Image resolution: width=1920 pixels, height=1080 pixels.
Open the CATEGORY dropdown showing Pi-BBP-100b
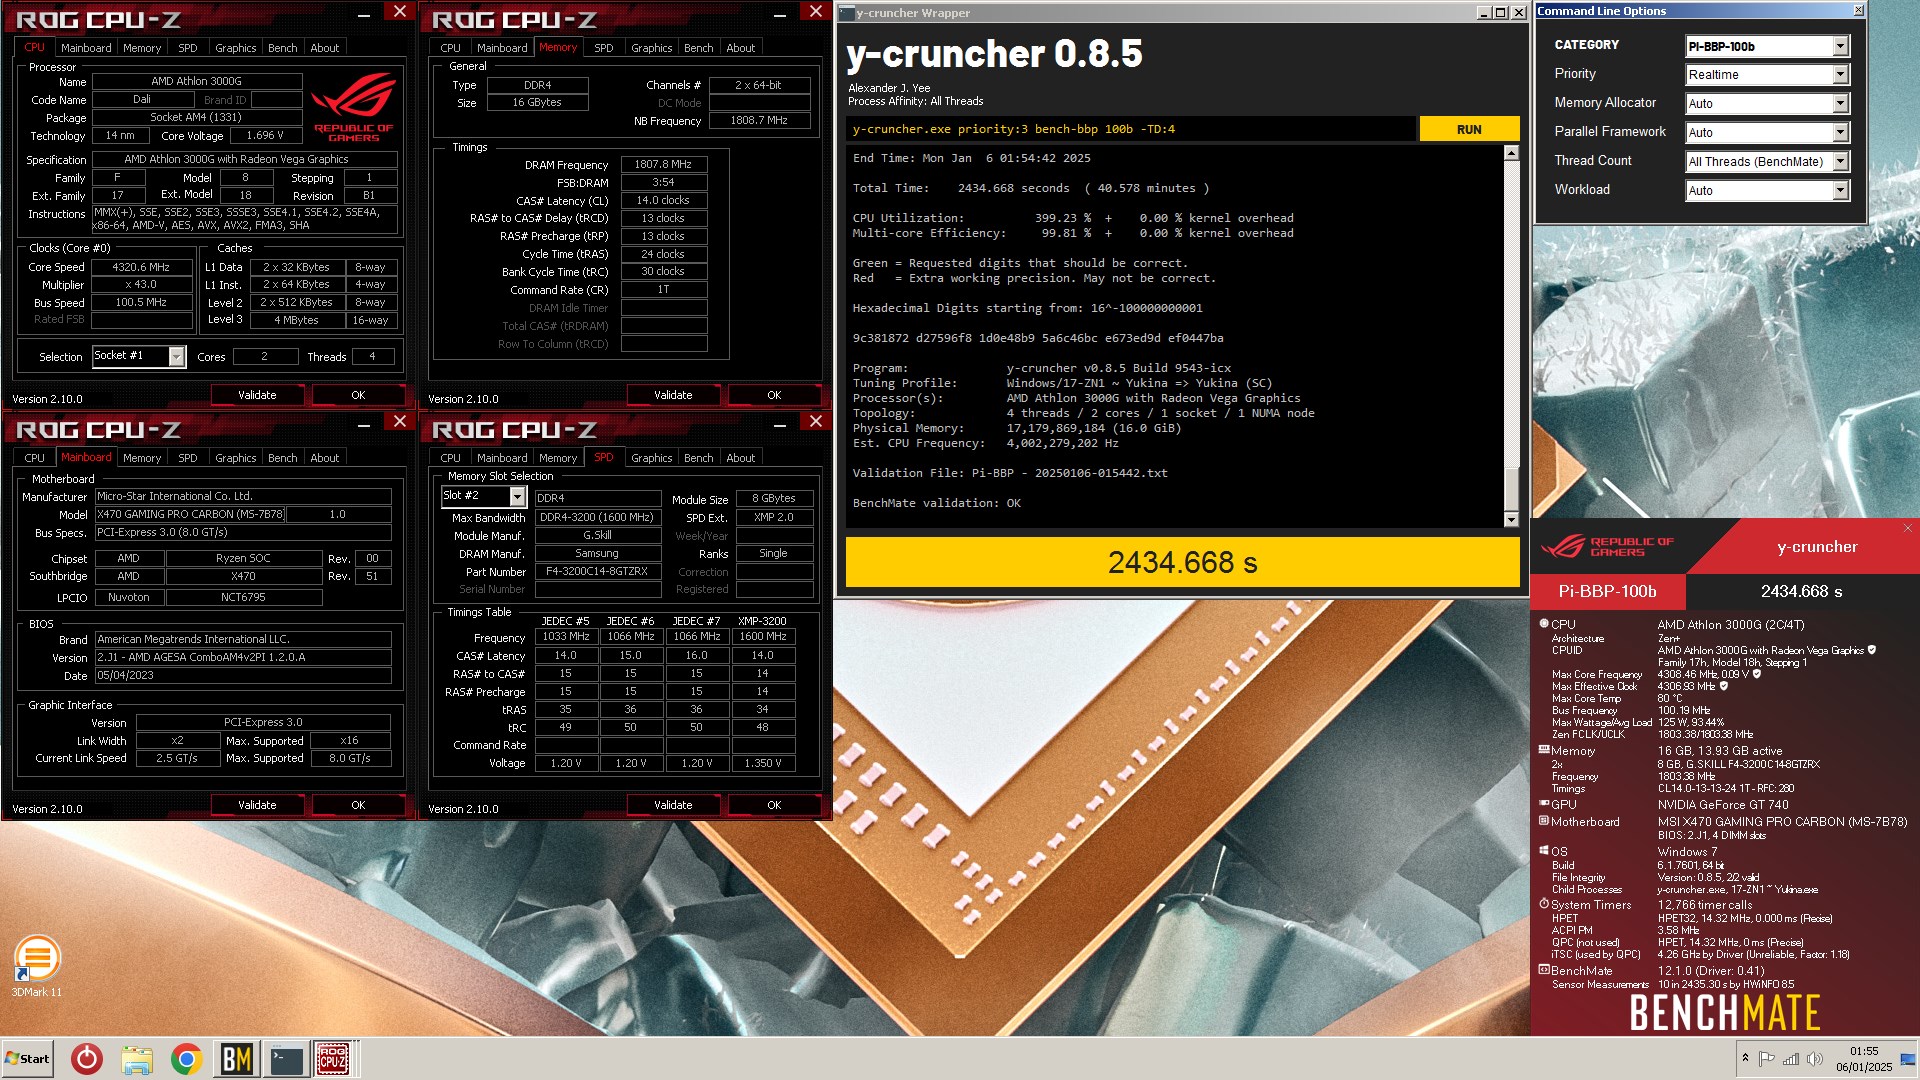click(1767, 46)
